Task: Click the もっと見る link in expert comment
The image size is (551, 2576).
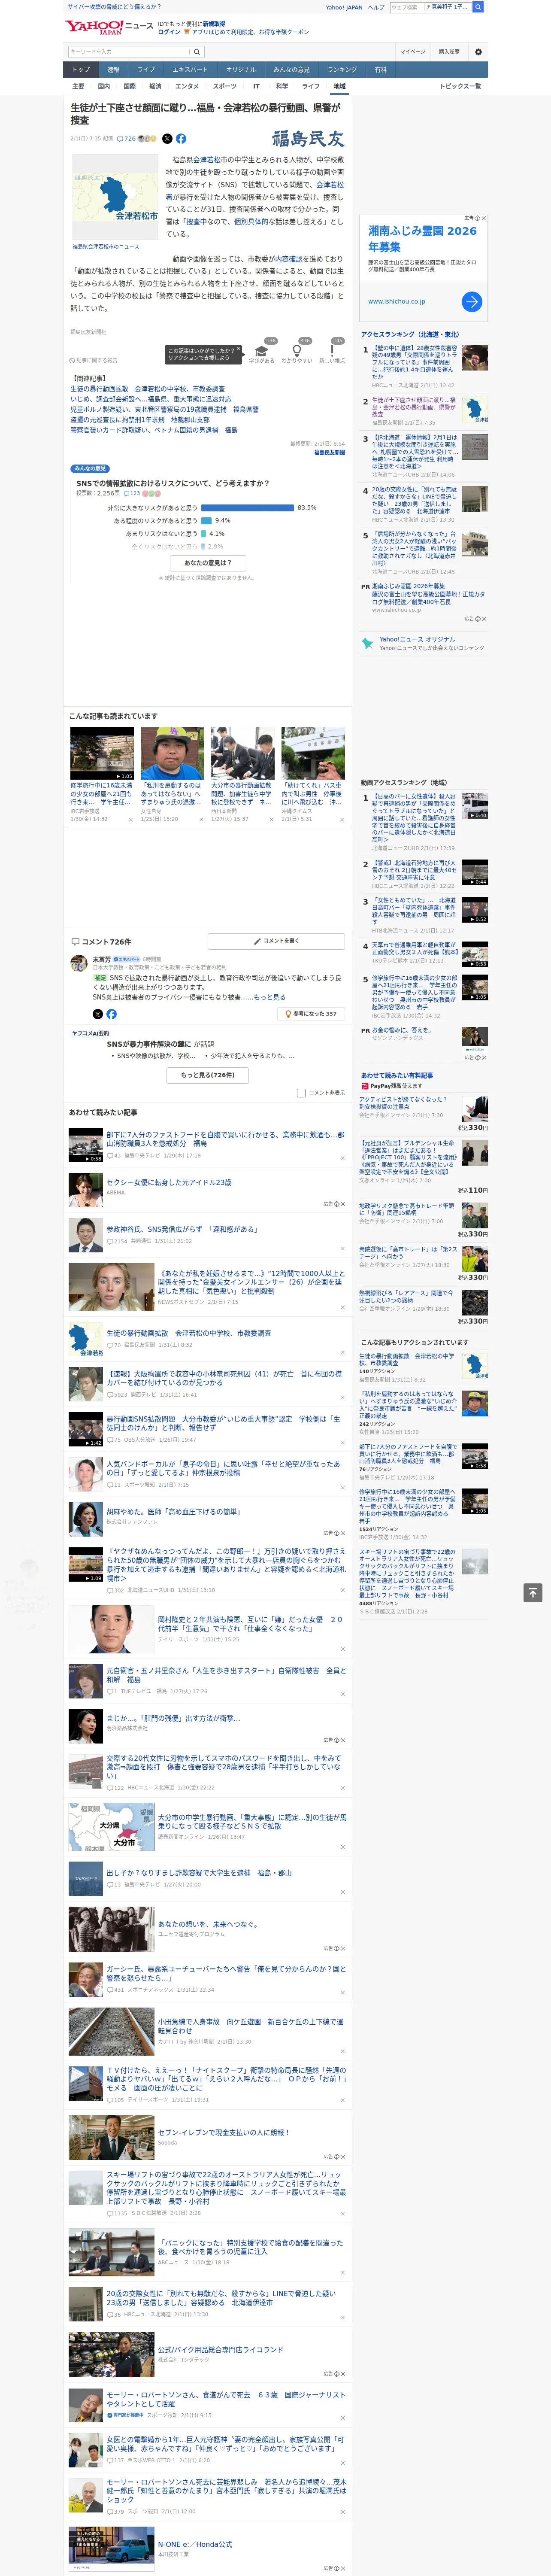Action: click(x=269, y=997)
